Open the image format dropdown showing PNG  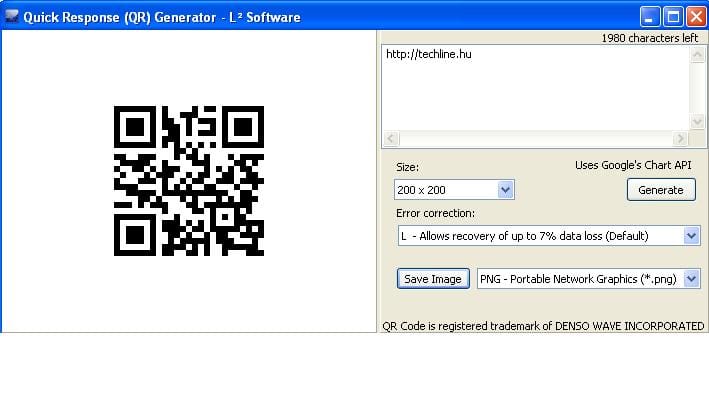pyautogui.click(x=691, y=279)
